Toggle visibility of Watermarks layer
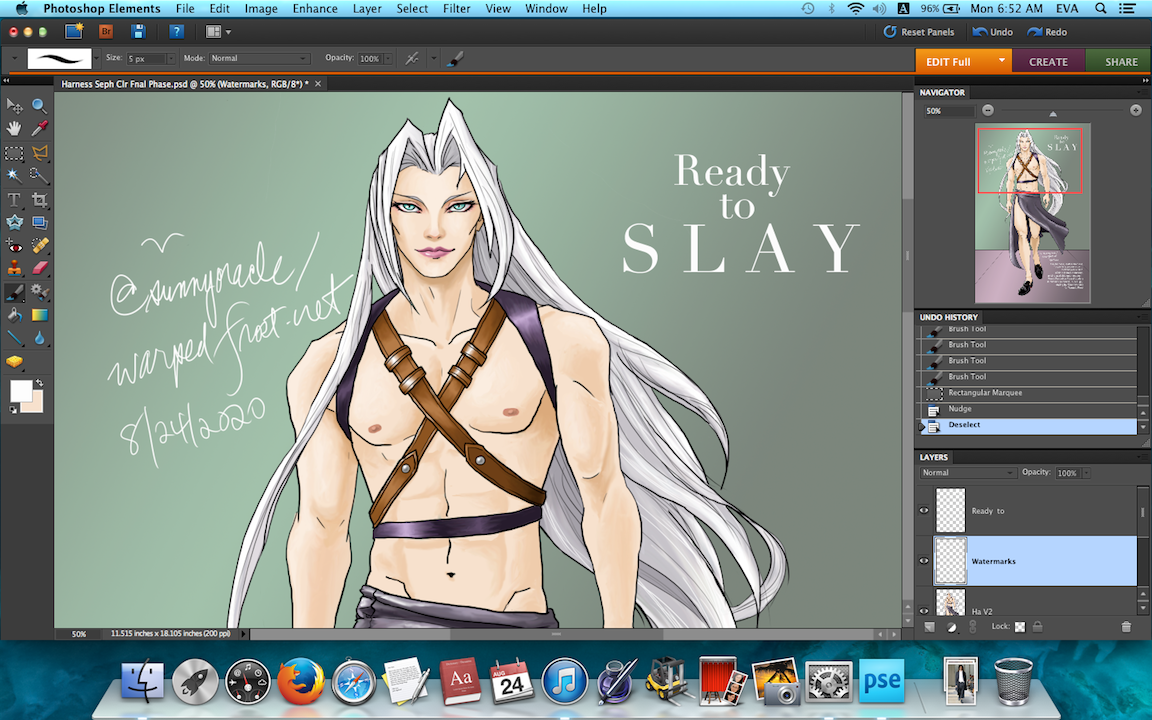Viewport: 1152px width, 720px height. click(924, 561)
